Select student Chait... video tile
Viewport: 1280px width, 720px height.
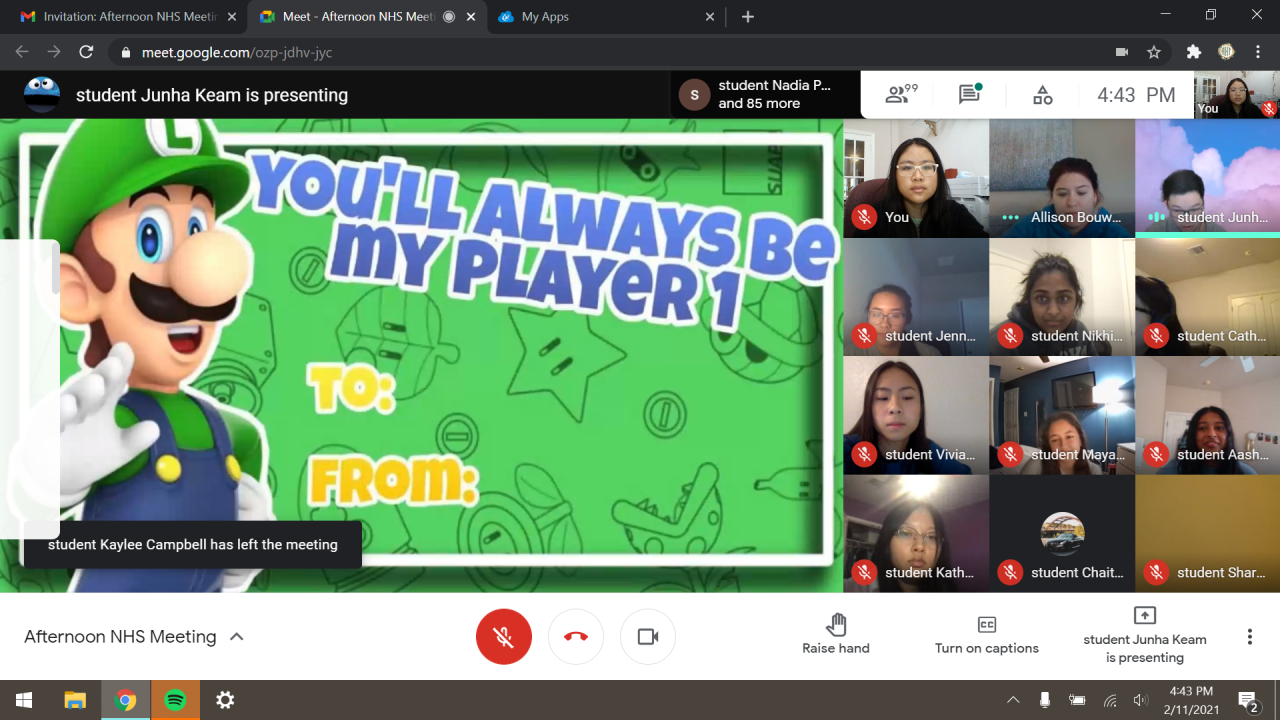click(x=1062, y=534)
